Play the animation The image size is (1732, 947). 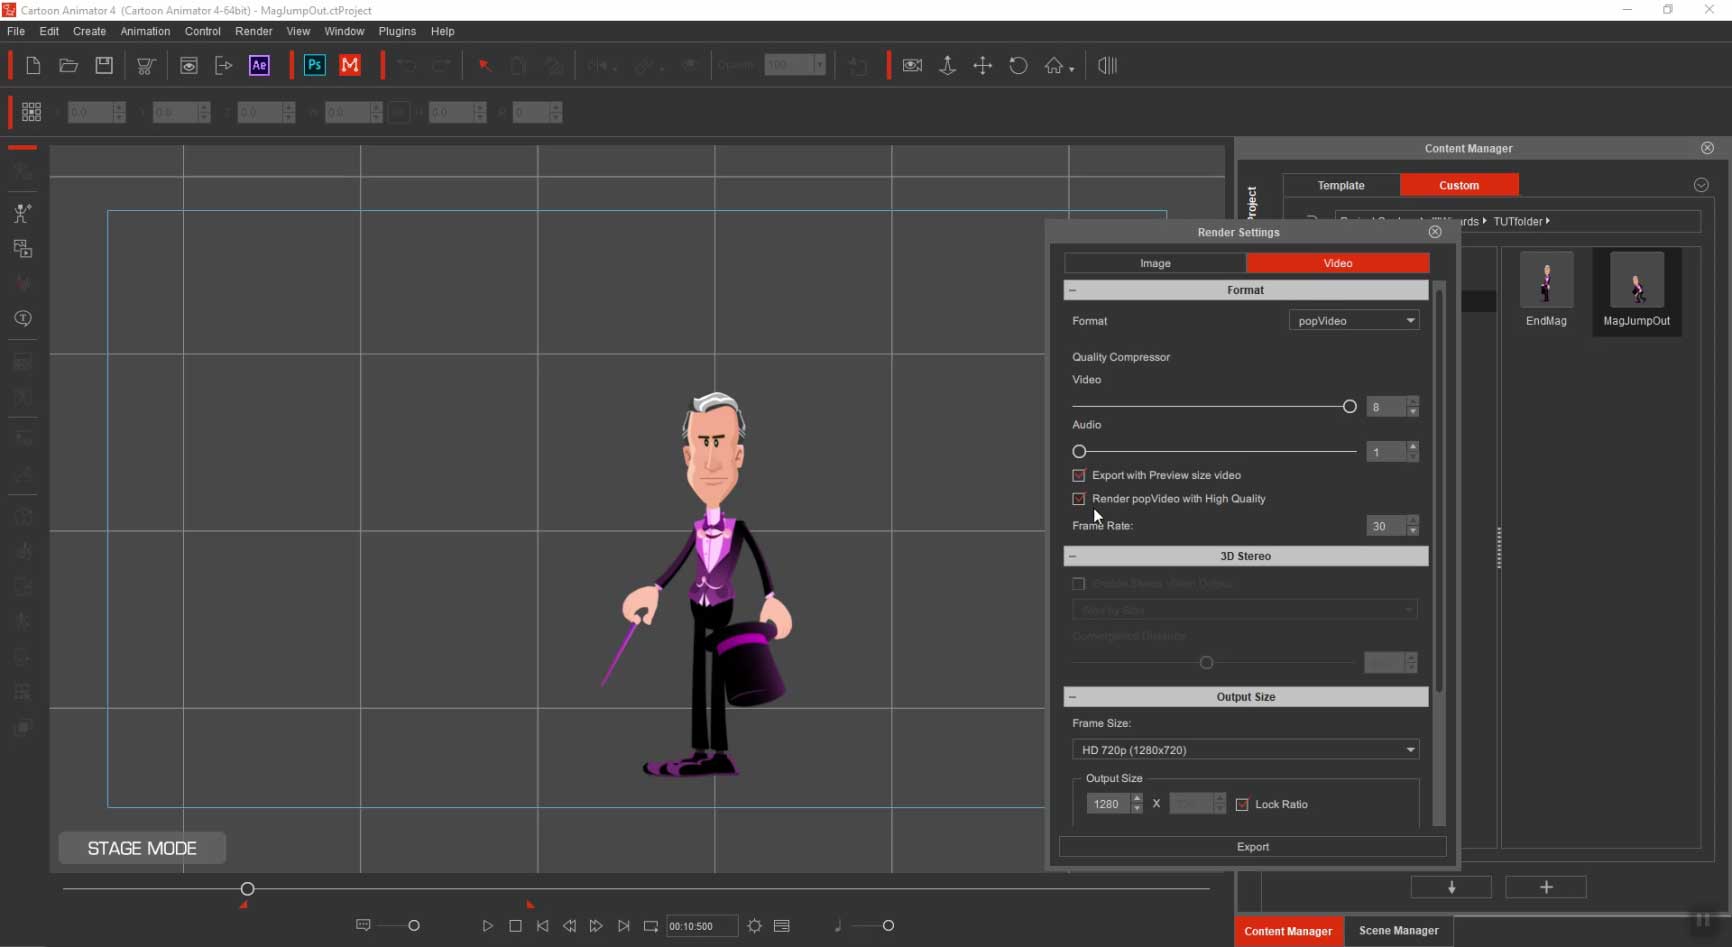pyautogui.click(x=488, y=926)
